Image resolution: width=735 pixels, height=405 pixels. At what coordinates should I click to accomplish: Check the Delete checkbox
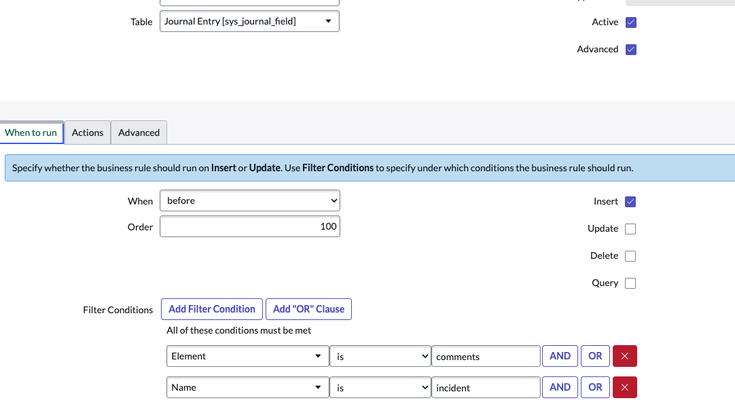click(x=630, y=256)
